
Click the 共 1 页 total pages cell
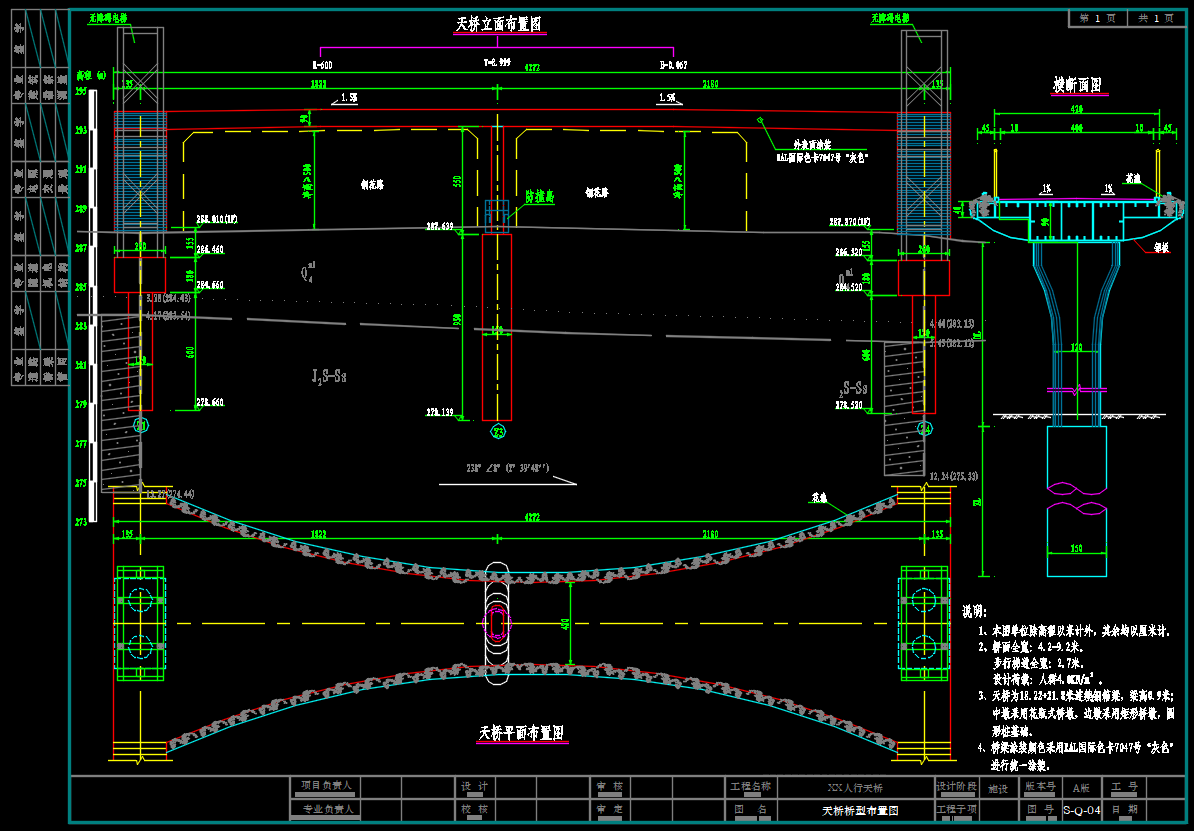(x=1156, y=18)
